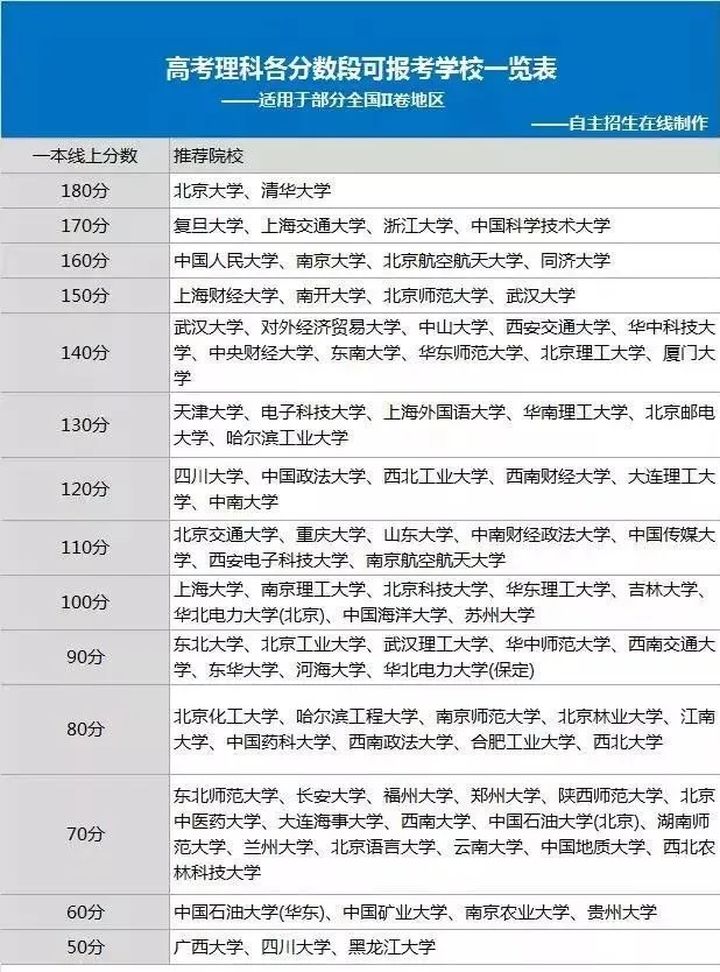Image resolution: width=720 pixels, height=972 pixels.
Task: Click the title 高考理科各分数段可报考学校一览表
Action: click(361, 68)
